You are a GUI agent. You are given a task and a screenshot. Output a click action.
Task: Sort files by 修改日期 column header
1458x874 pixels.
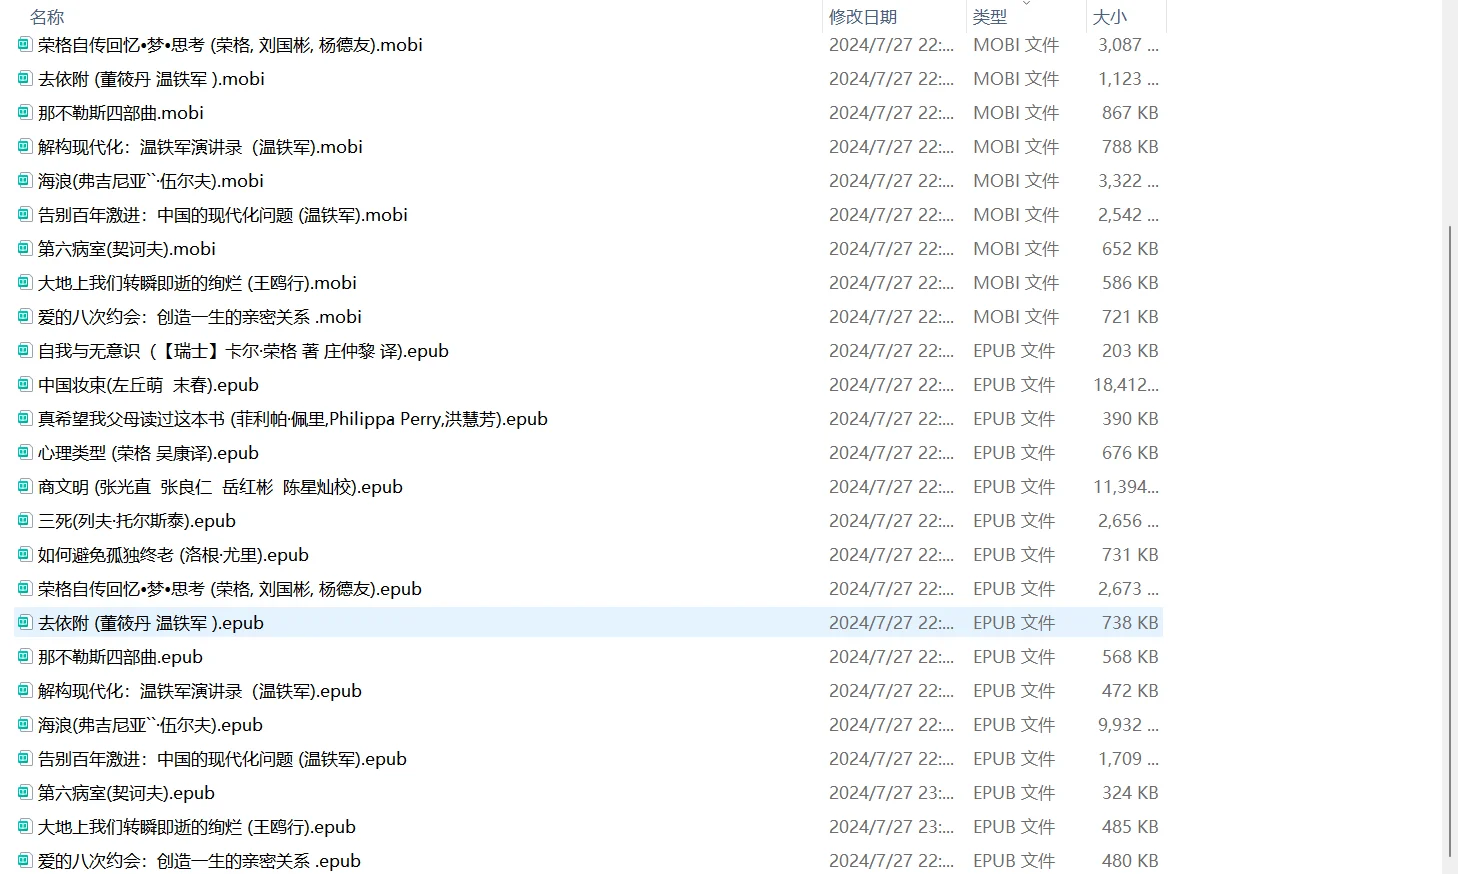(863, 17)
